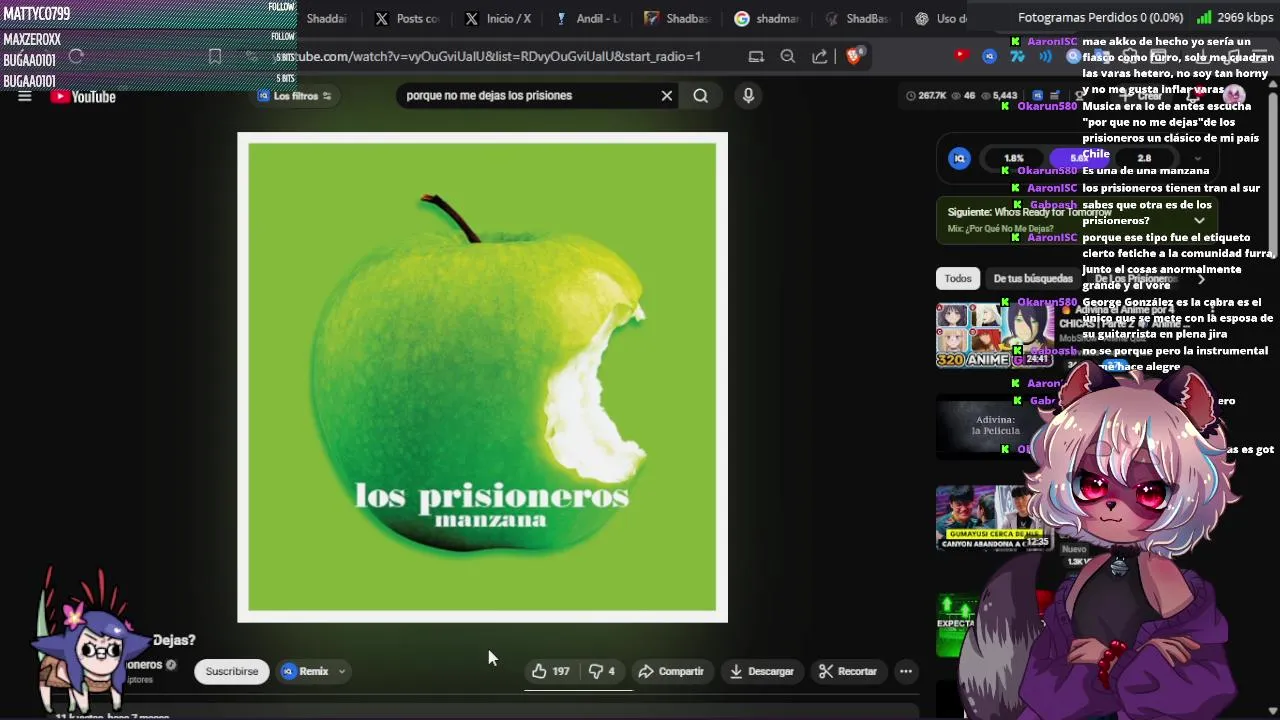
Task: Switch to the Google shadman tab
Action: point(767,18)
